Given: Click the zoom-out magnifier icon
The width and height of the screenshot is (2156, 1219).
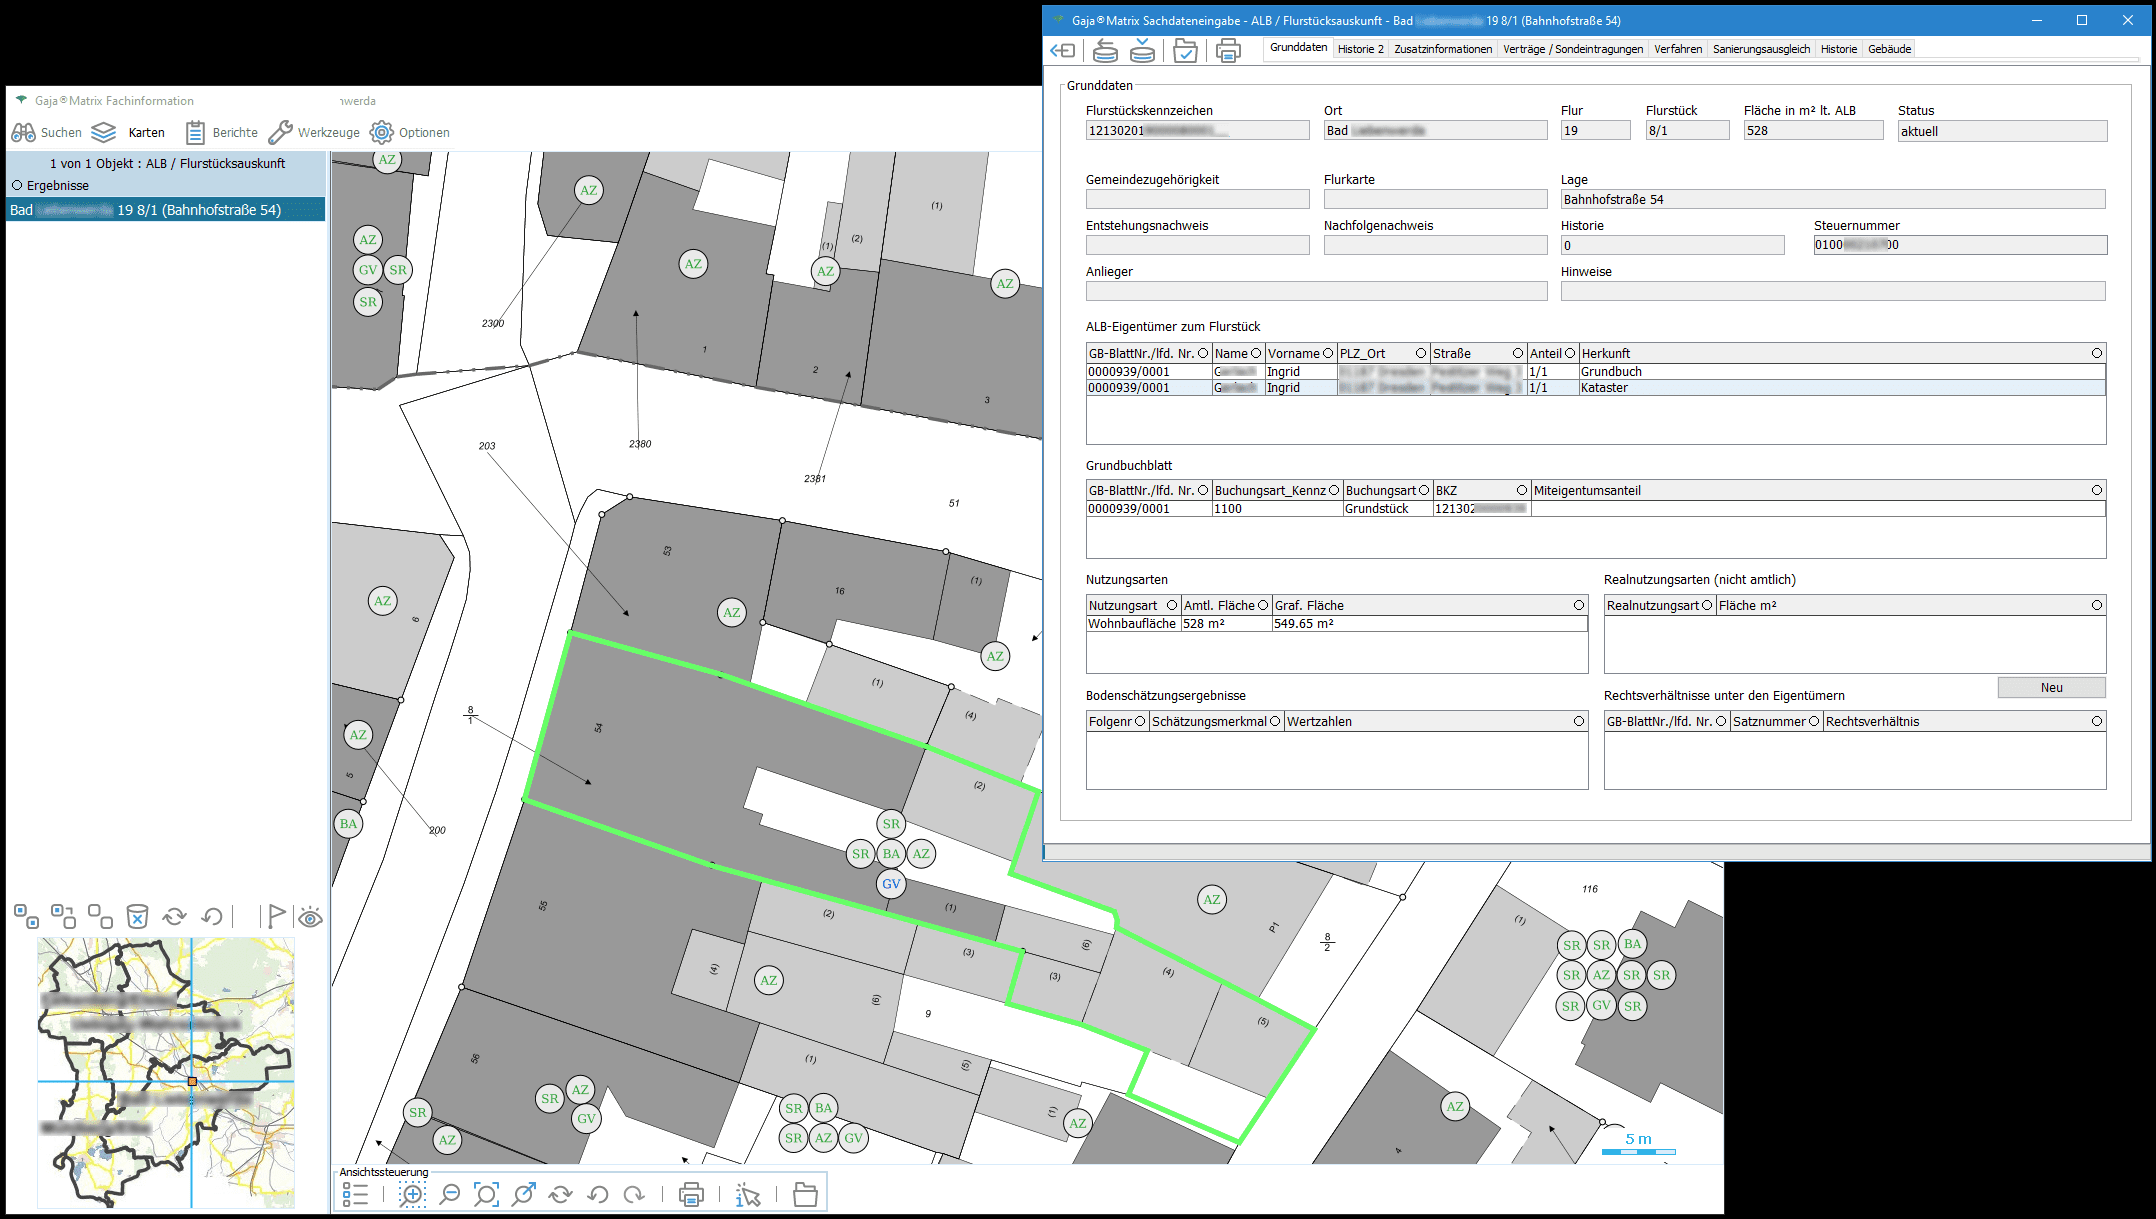Looking at the screenshot, I should (x=450, y=1194).
